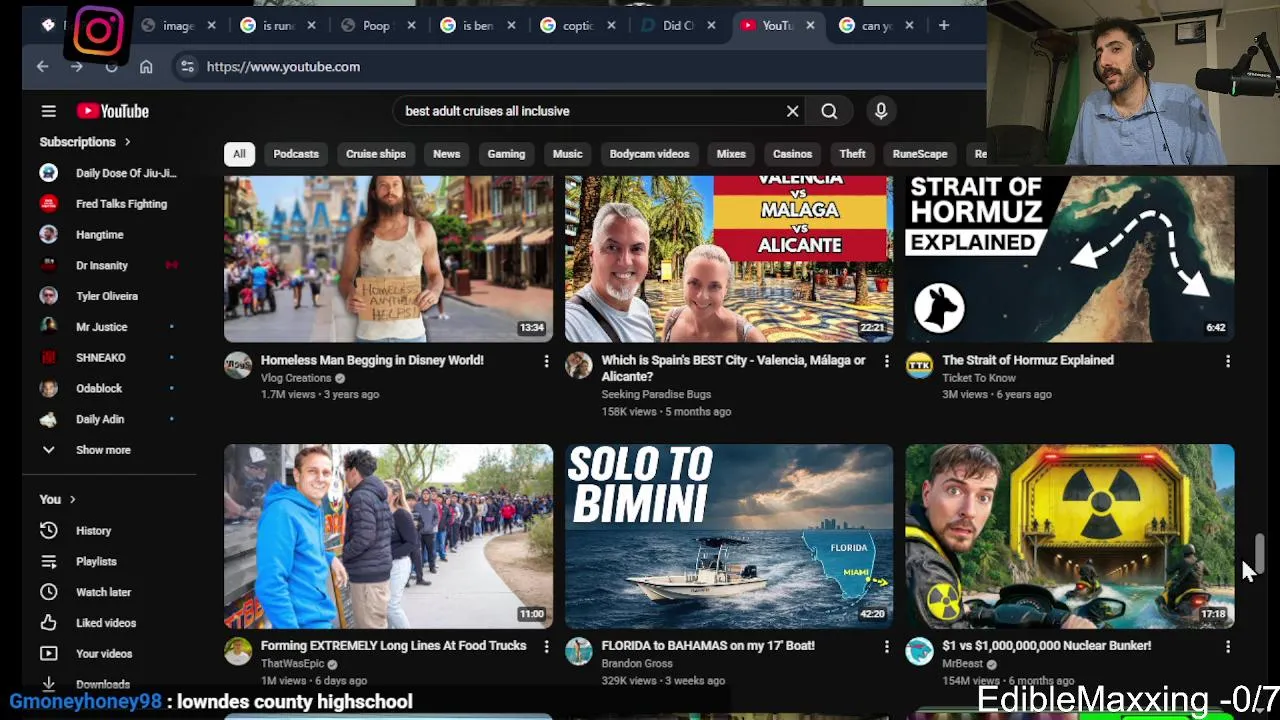Open options for Strait of Hormuz video
1280x720 pixels.
pyautogui.click(x=1228, y=361)
